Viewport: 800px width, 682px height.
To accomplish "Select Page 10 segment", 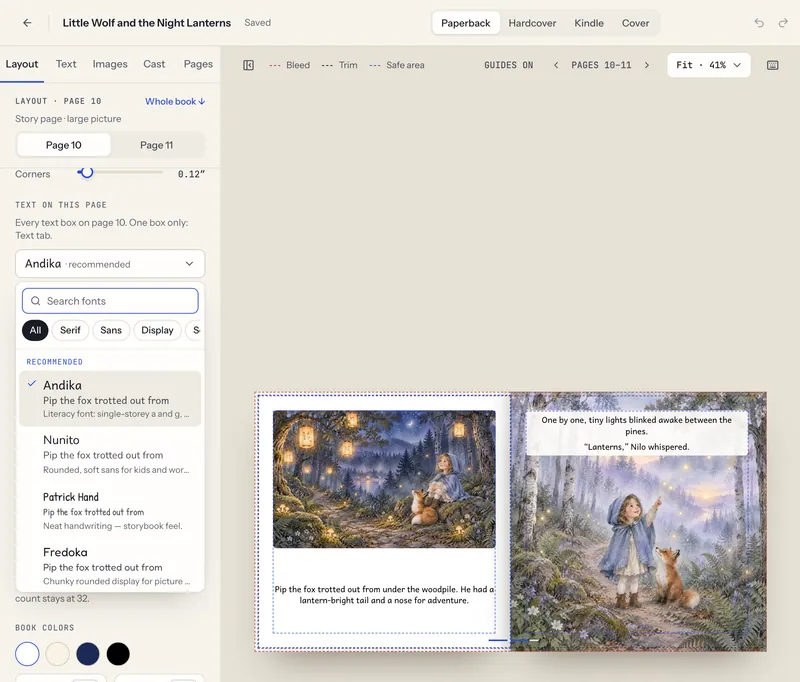I will coord(64,145).
